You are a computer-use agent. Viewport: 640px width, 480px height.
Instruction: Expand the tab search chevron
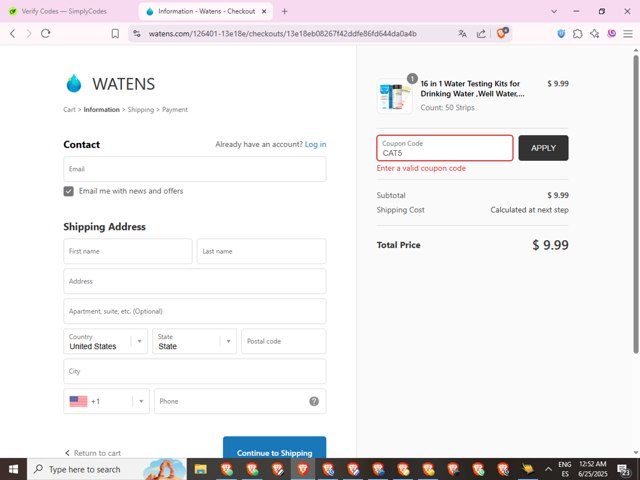tap(554, 11)
